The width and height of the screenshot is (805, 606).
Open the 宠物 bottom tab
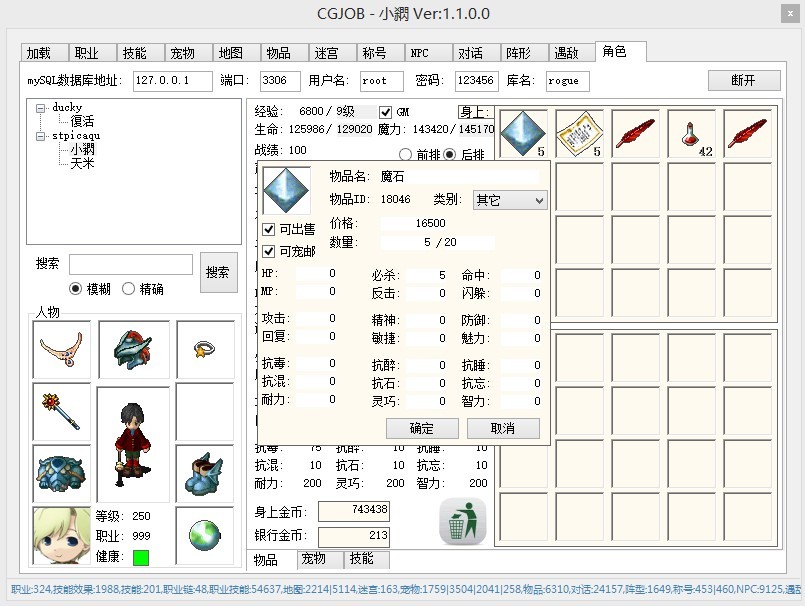(313, 559)
